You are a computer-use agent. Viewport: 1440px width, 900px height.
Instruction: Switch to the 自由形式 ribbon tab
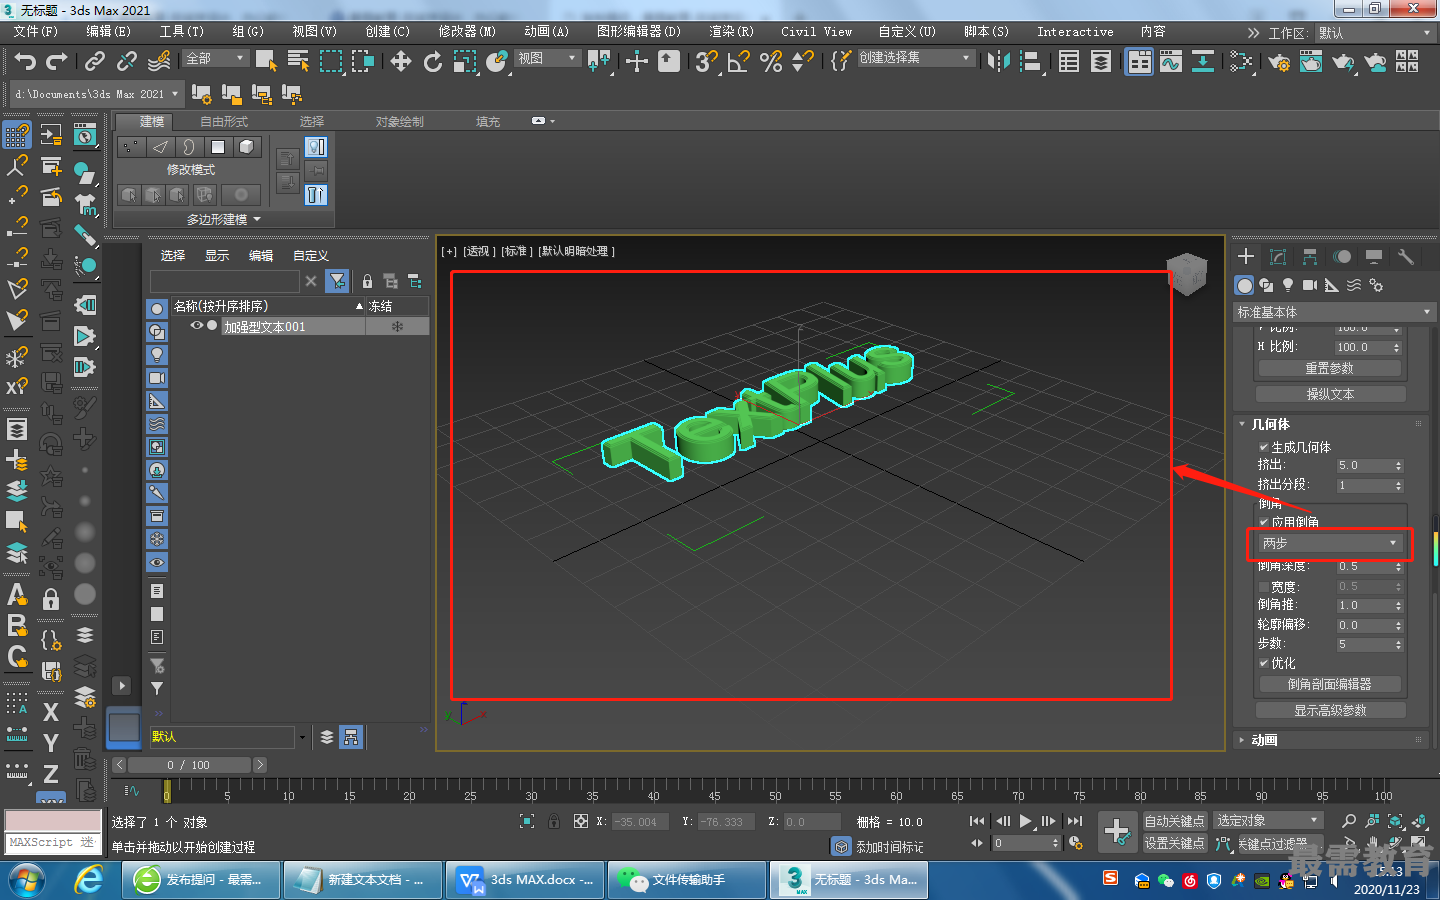tap(224, 121)
